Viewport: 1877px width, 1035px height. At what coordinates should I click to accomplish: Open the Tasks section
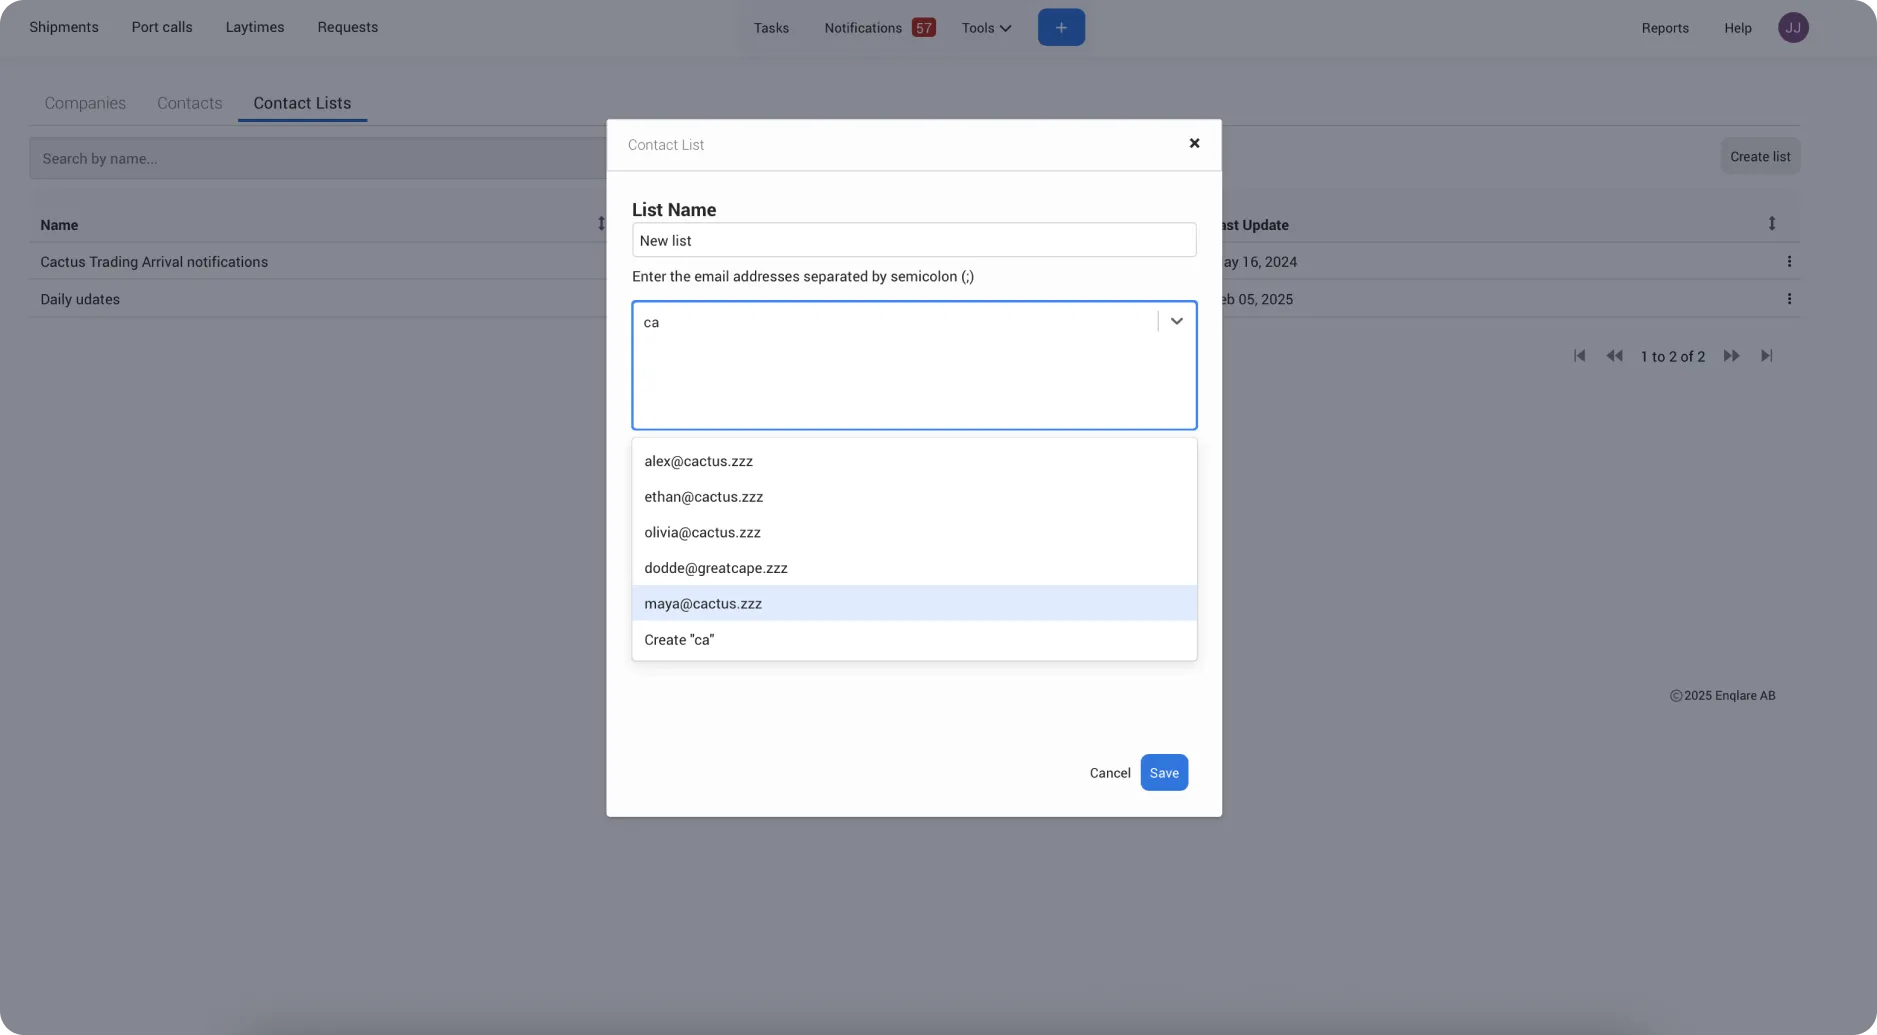tap(771, 28)
